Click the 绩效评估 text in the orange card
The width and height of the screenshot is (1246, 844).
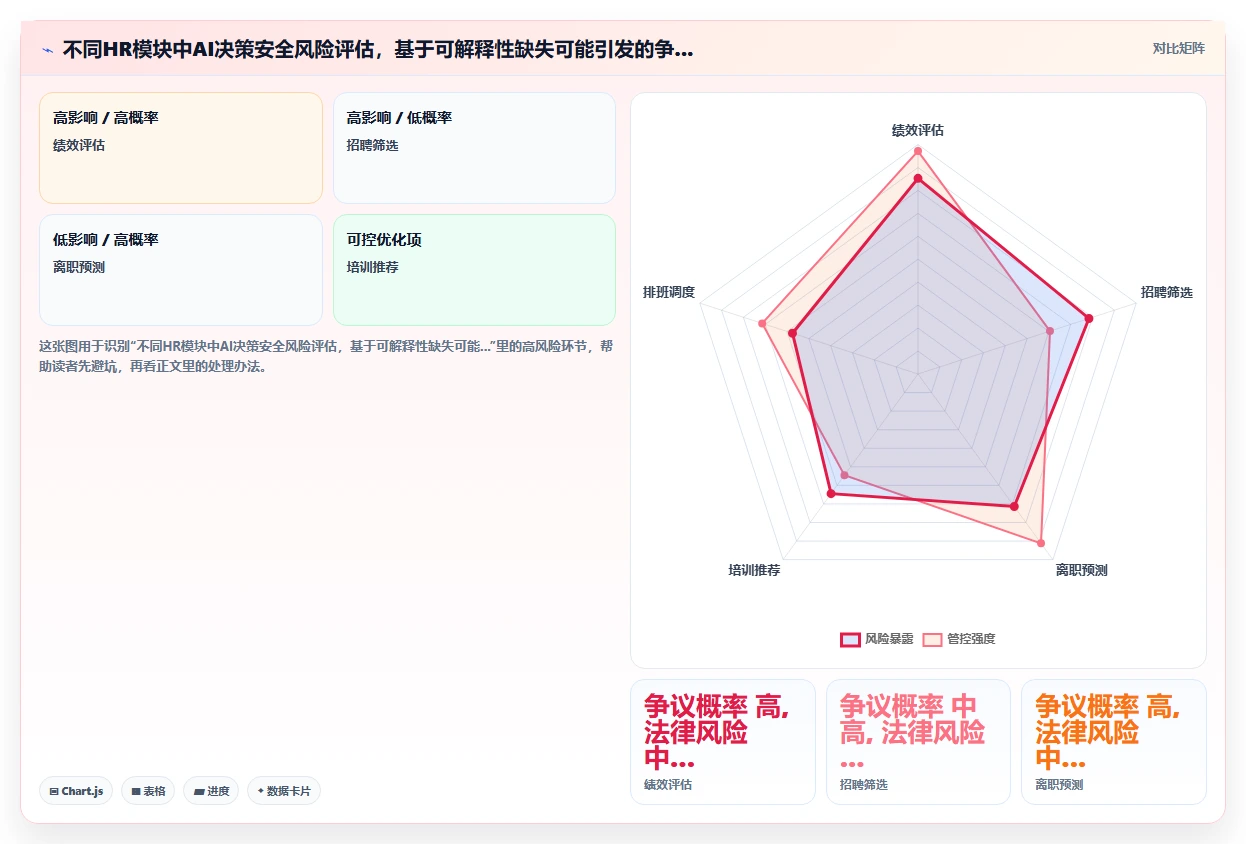(x=79, y=145)
